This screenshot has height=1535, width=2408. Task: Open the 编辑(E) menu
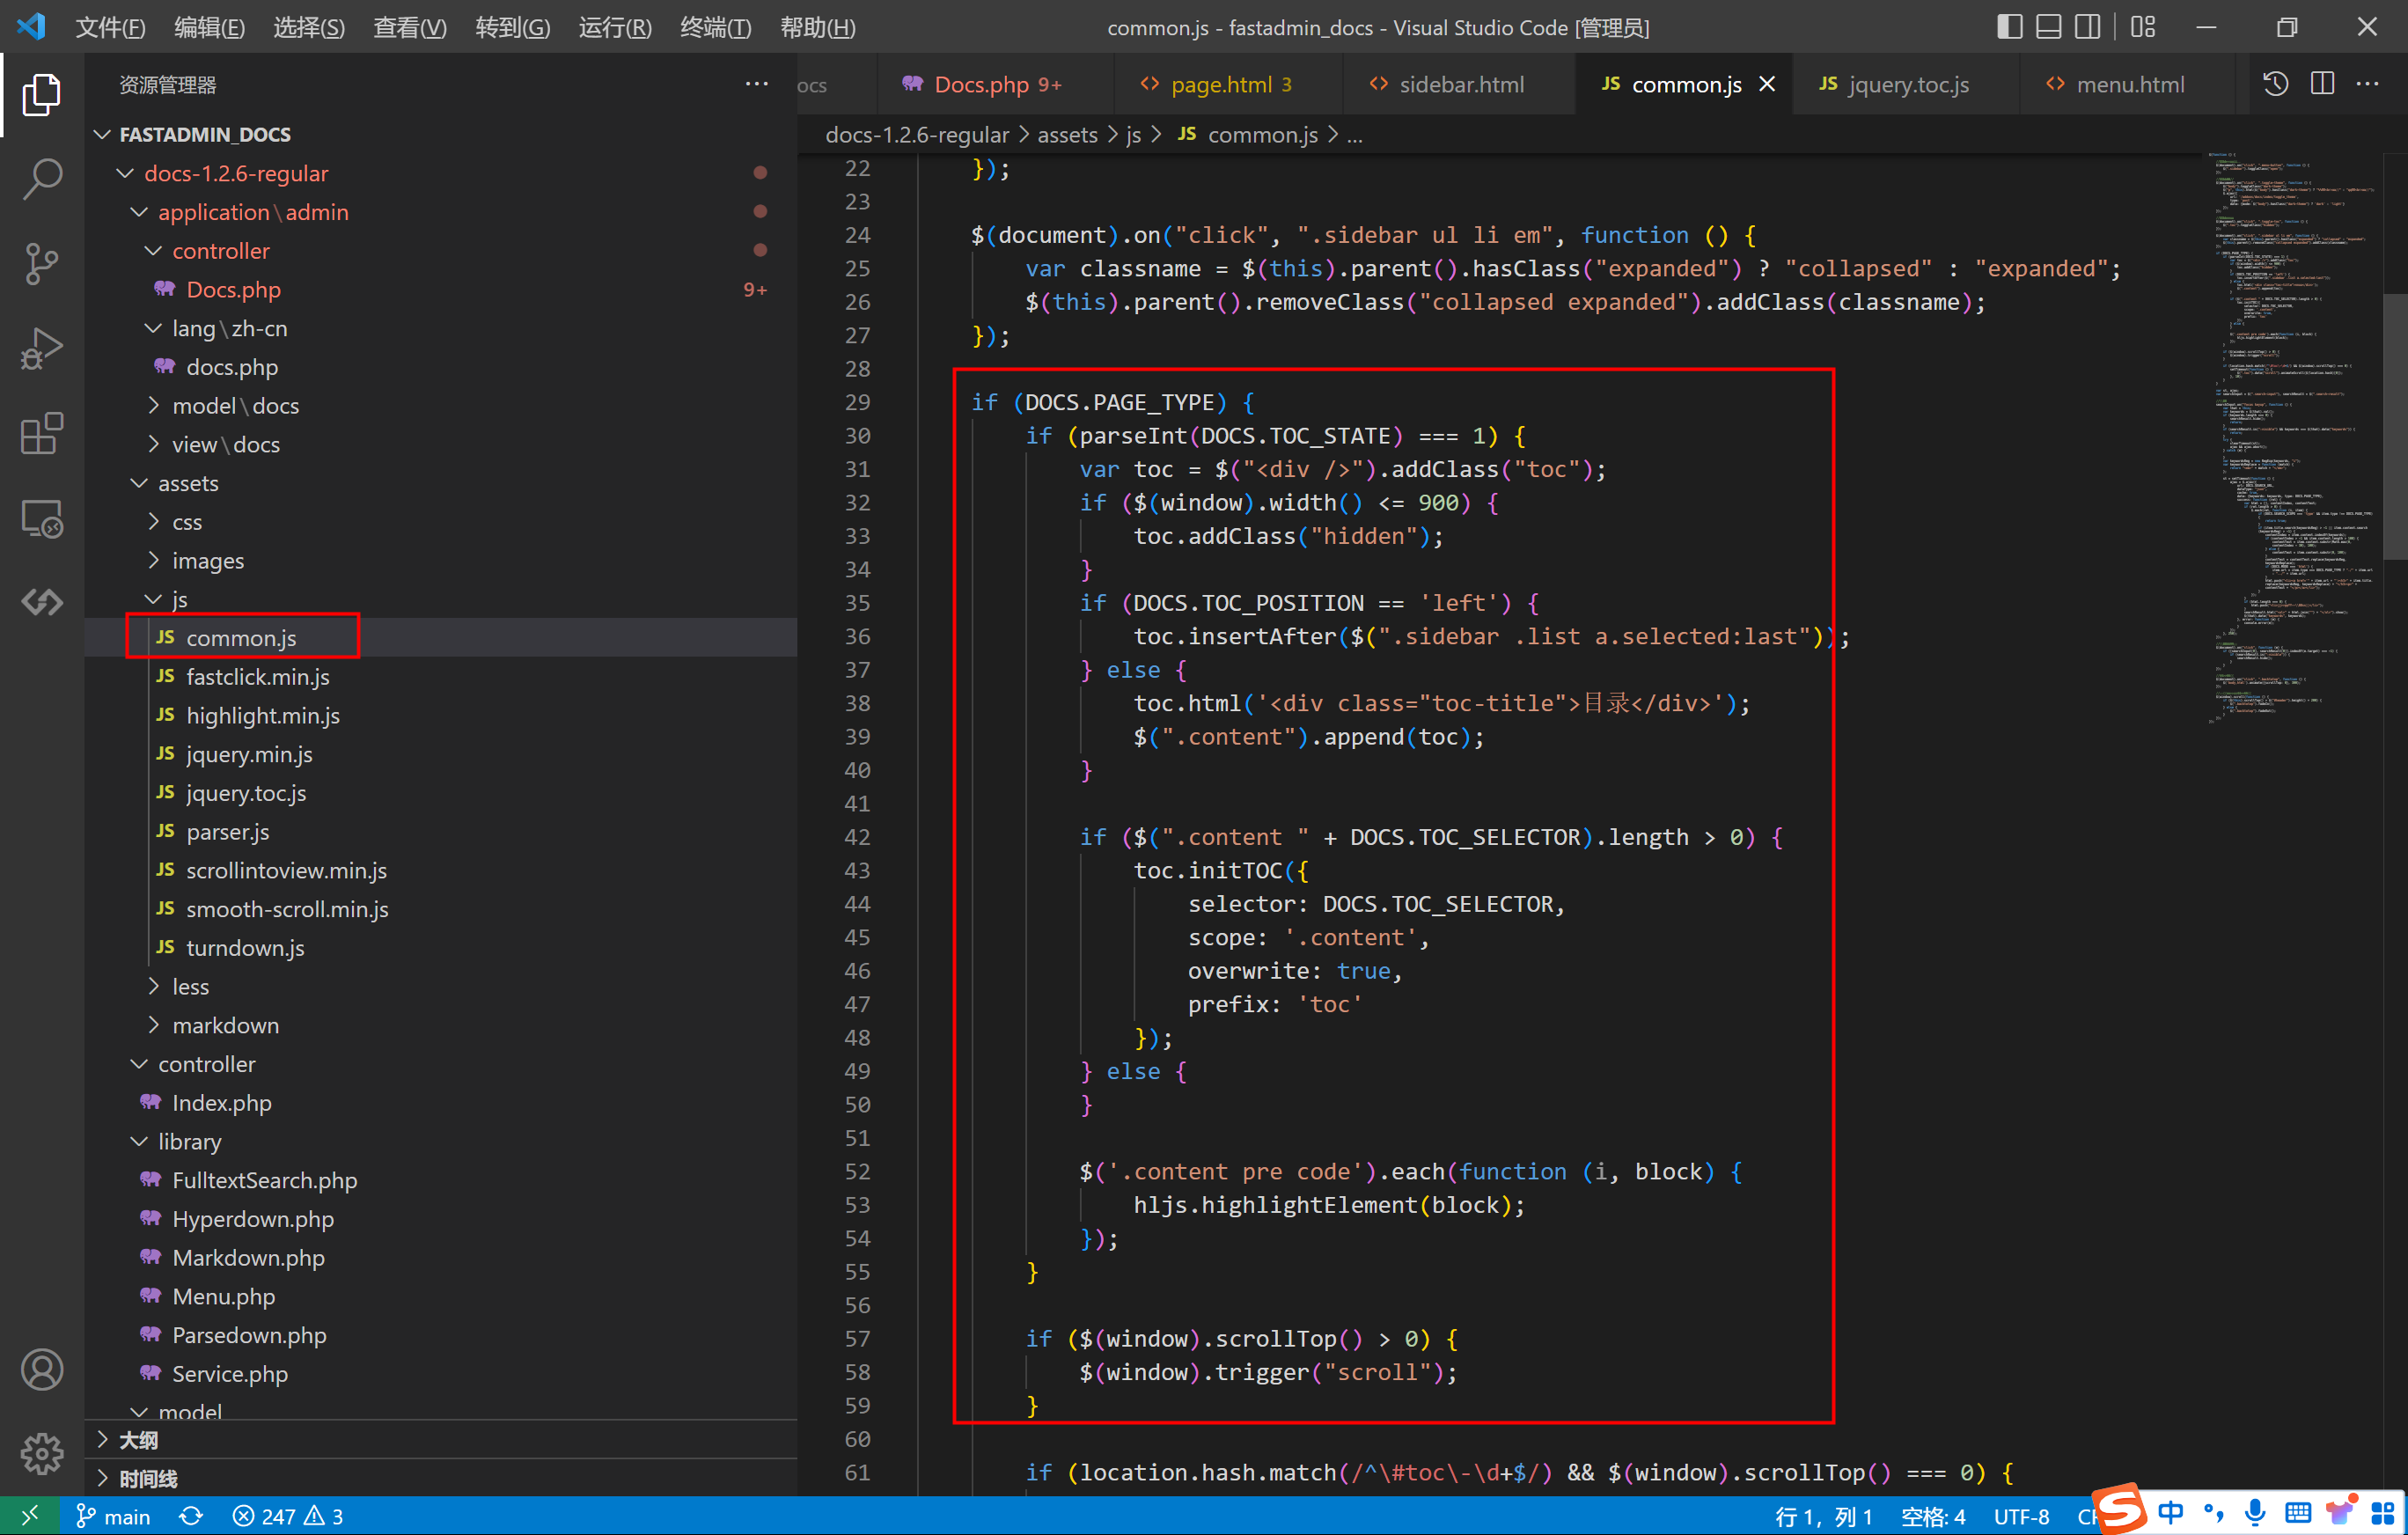pos(209,27)
